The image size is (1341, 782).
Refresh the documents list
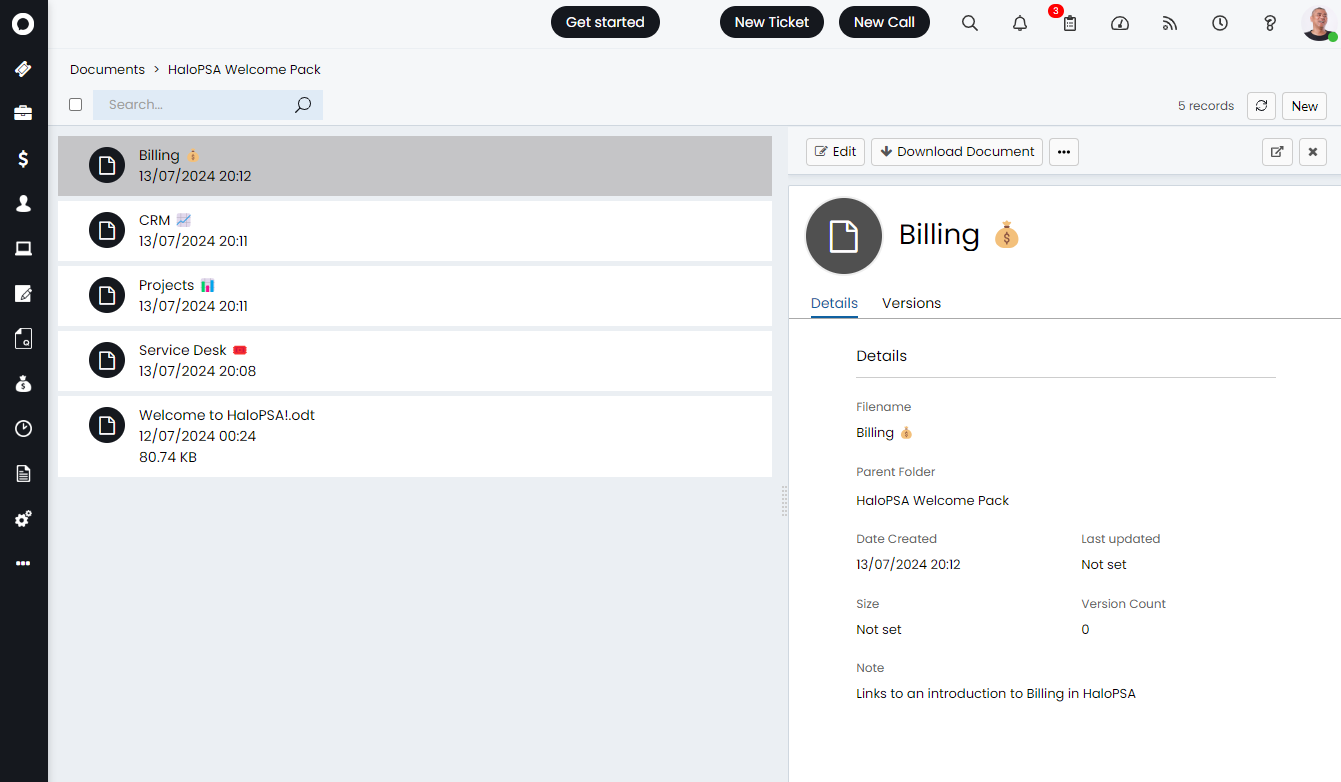pos(1262,106)
